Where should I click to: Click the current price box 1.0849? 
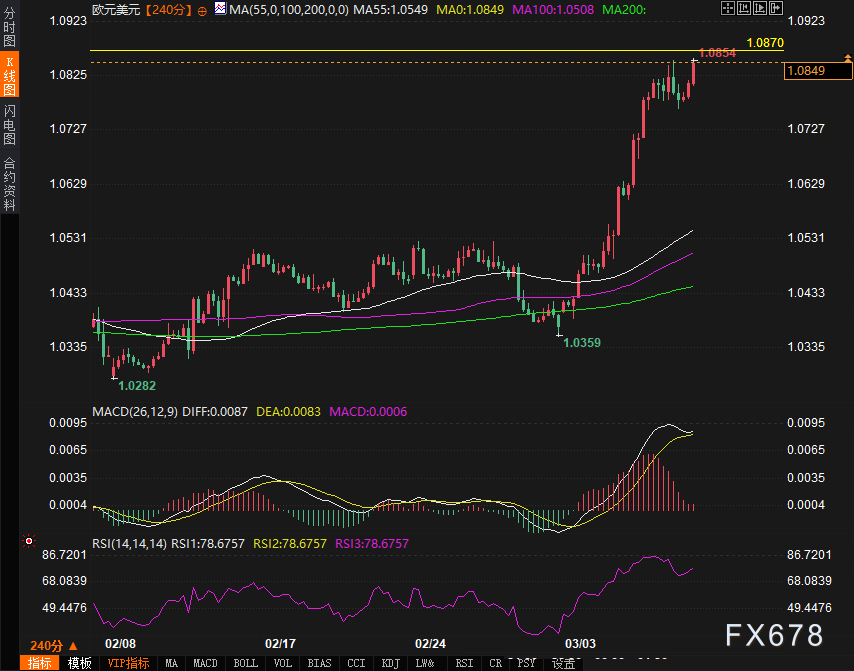coord(818,71)
